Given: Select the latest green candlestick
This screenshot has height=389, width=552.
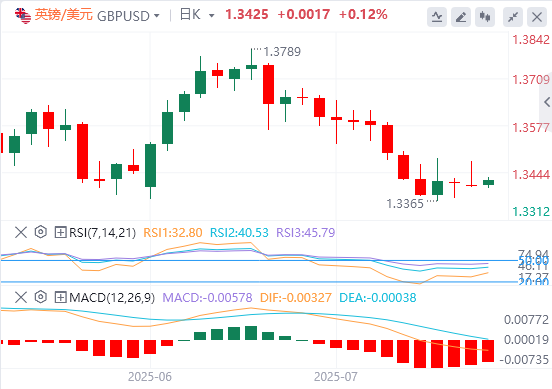Looking at the screenshot, I should [488, 182].
